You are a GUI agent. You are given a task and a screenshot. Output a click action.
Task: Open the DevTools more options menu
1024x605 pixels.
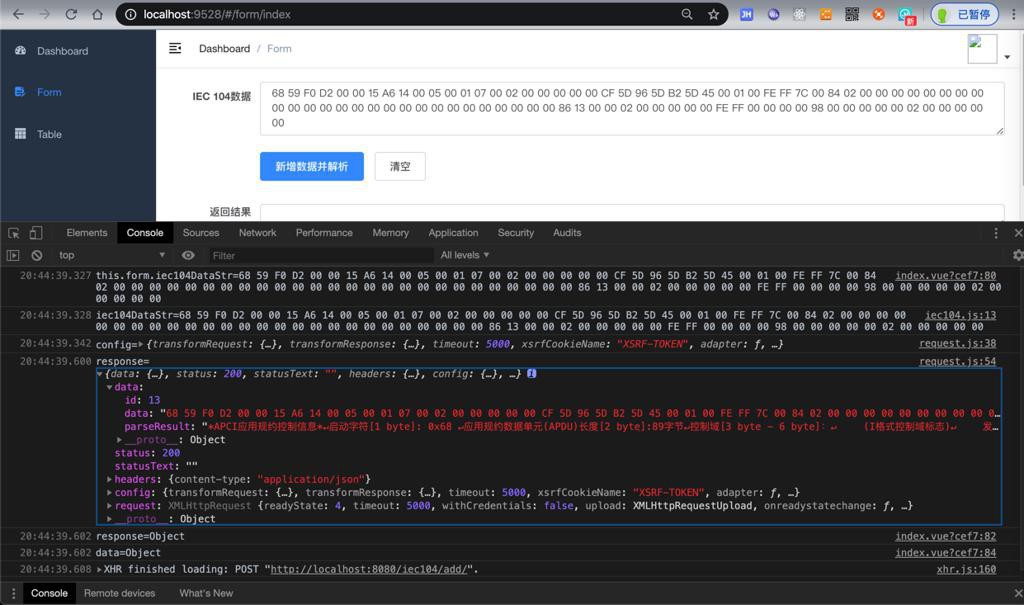tap(995, 233)
